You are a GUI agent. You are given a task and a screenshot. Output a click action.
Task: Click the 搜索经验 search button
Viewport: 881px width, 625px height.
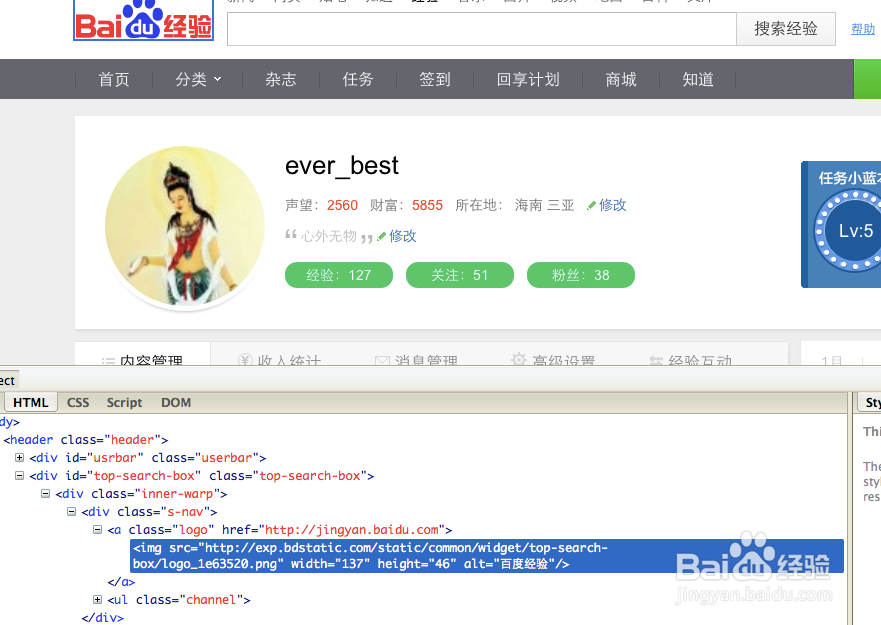tap(786, 29)
